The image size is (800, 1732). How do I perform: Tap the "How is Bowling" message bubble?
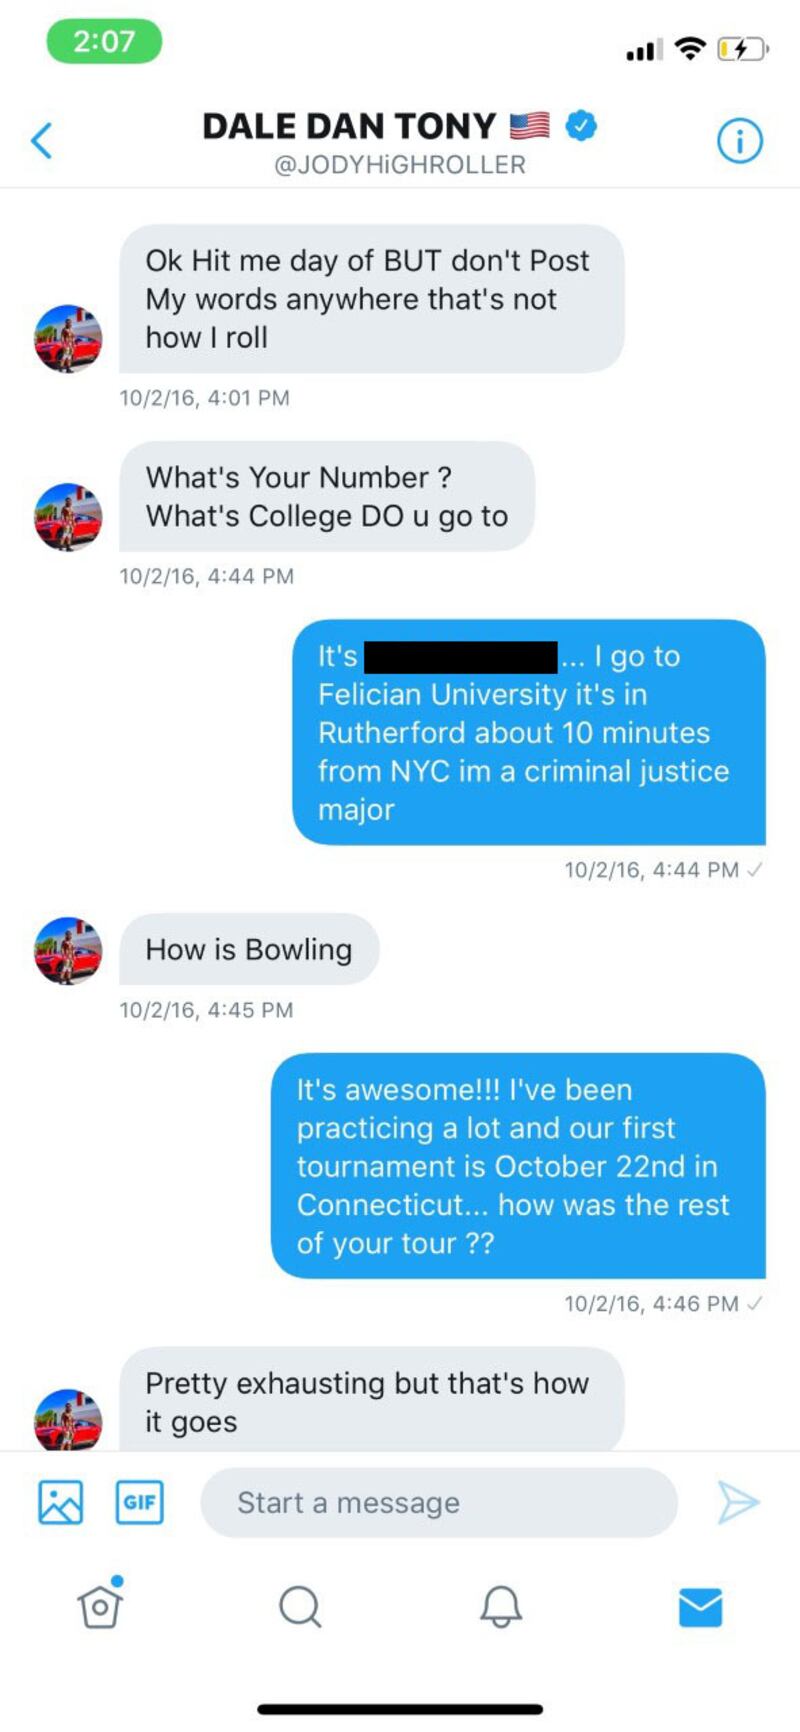click(x=249, y=950)
